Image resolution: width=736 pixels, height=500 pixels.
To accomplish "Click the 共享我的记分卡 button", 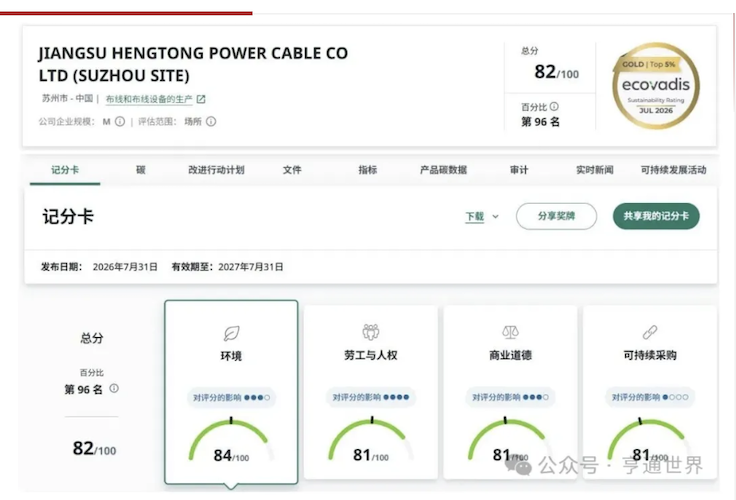I will point(656,216).
